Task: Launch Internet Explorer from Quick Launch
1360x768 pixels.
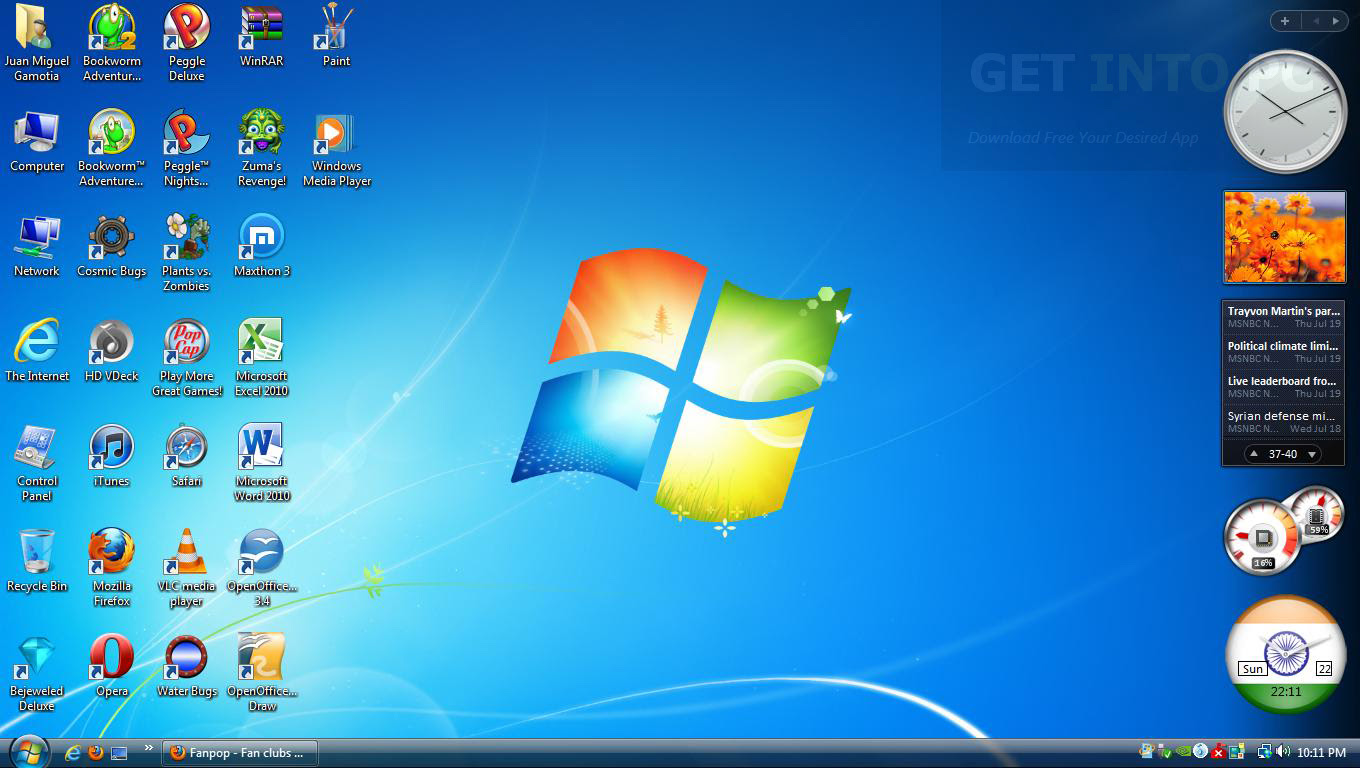Action: pos(72,752)
